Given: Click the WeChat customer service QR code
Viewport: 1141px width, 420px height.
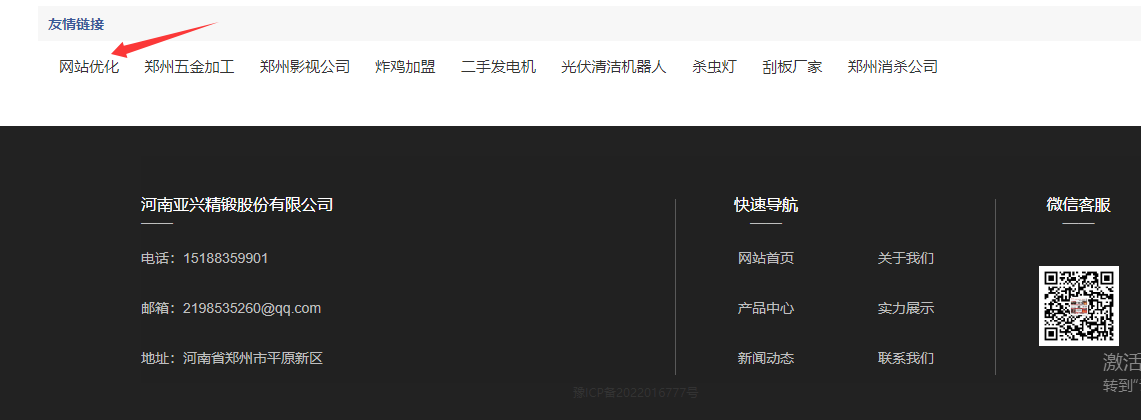Looking at the screenshot, I should click(1078, 306).
